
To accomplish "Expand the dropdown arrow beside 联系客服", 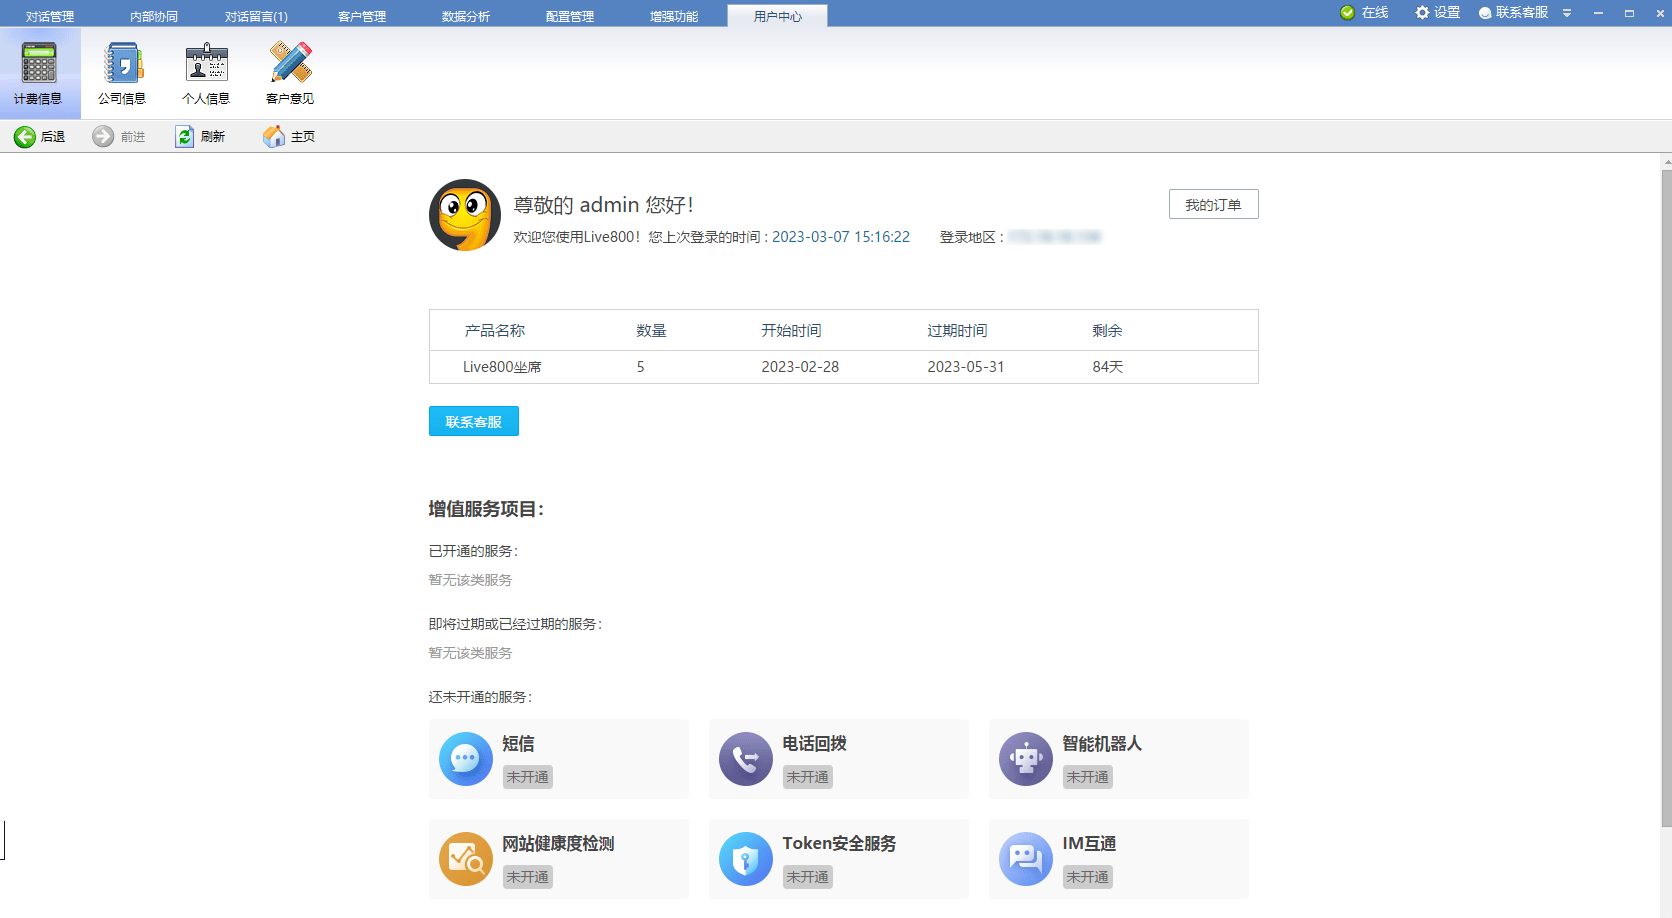I will (x=1566, y=13).
